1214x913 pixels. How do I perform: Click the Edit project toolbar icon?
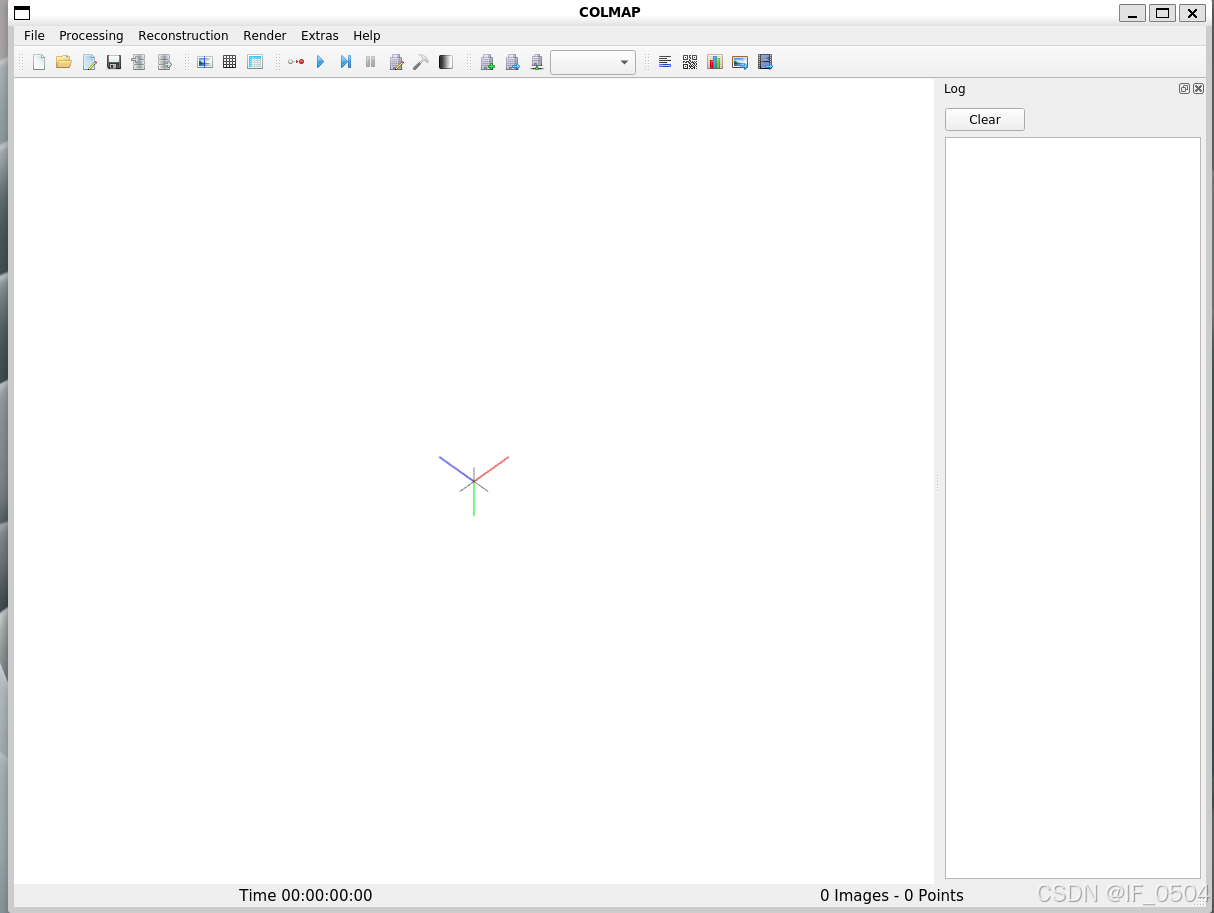pyautogui.click(x=89, y=62)
